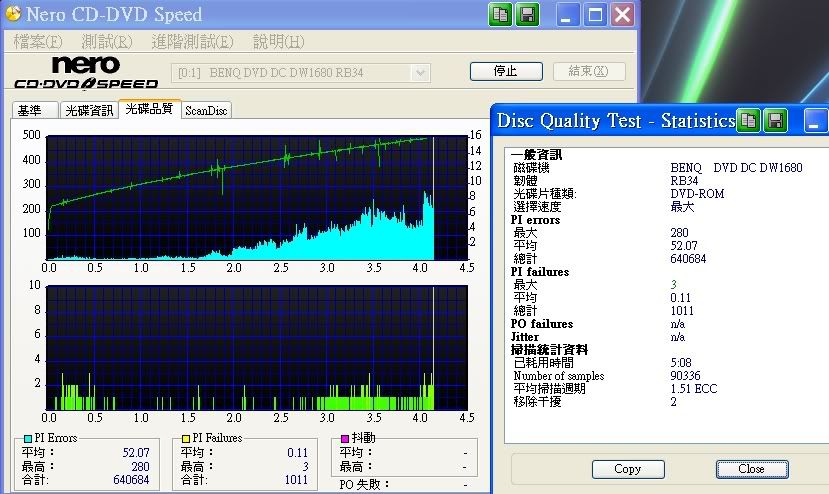Click the PO 失敗 label in main window
The height and width of the screenshot is (494, 829).
(364, 484)
